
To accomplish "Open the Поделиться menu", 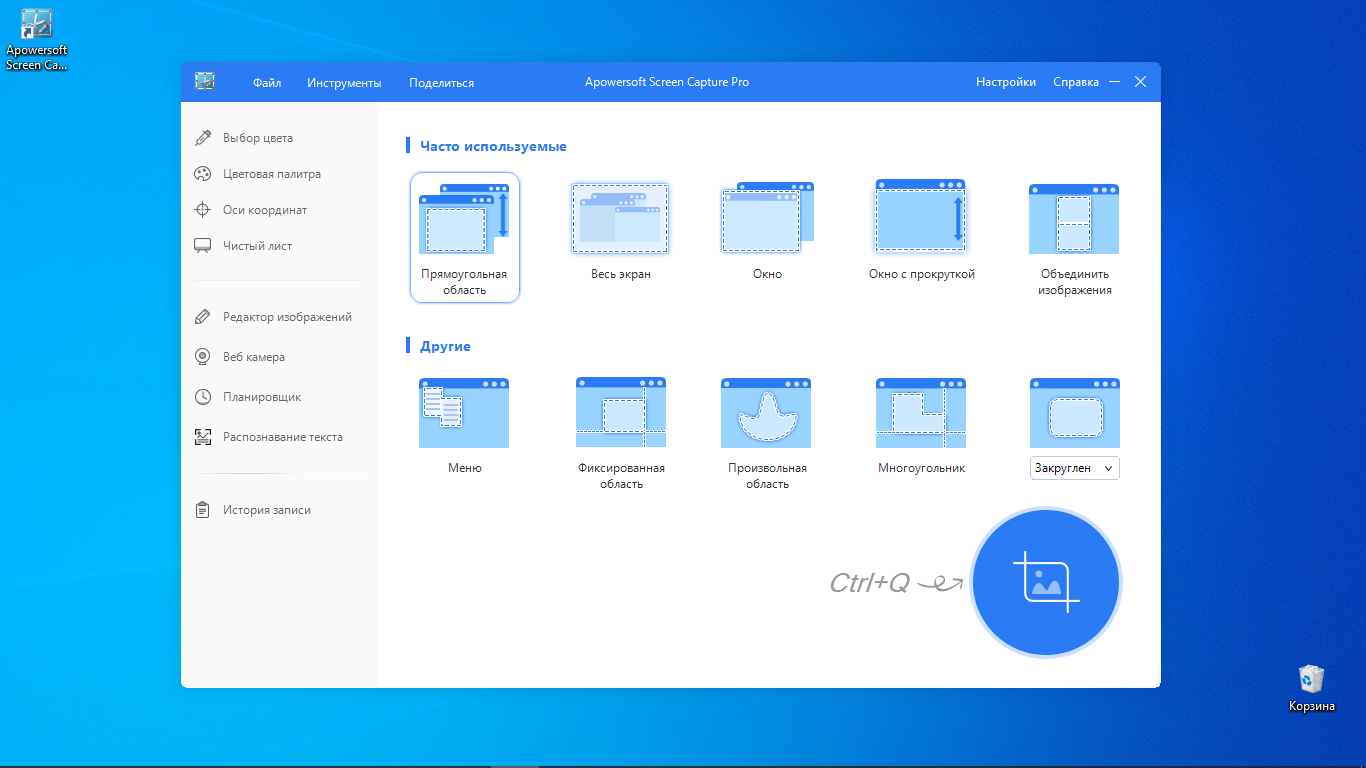I will click(441, 83).
